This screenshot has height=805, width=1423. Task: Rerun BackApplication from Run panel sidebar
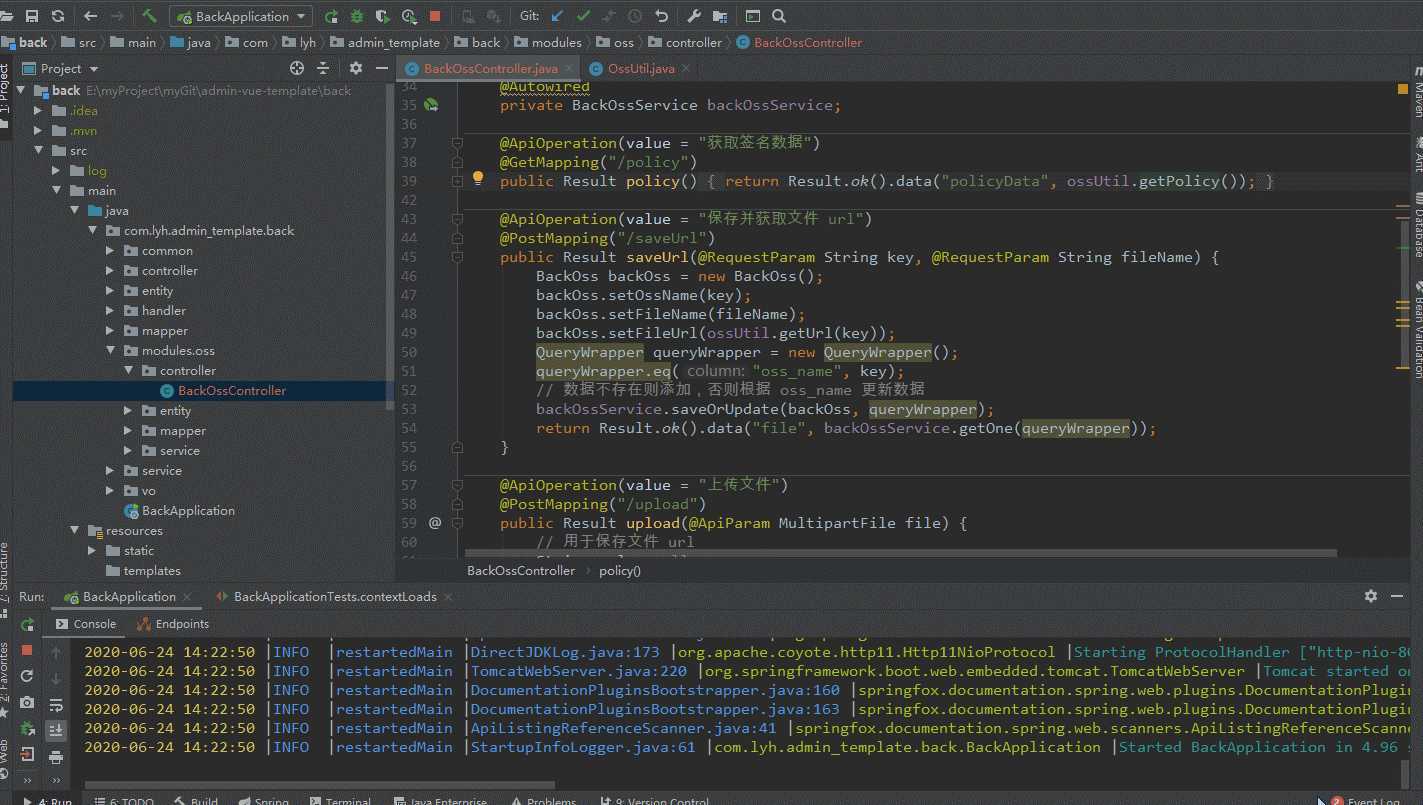click(x=27, y=625)
